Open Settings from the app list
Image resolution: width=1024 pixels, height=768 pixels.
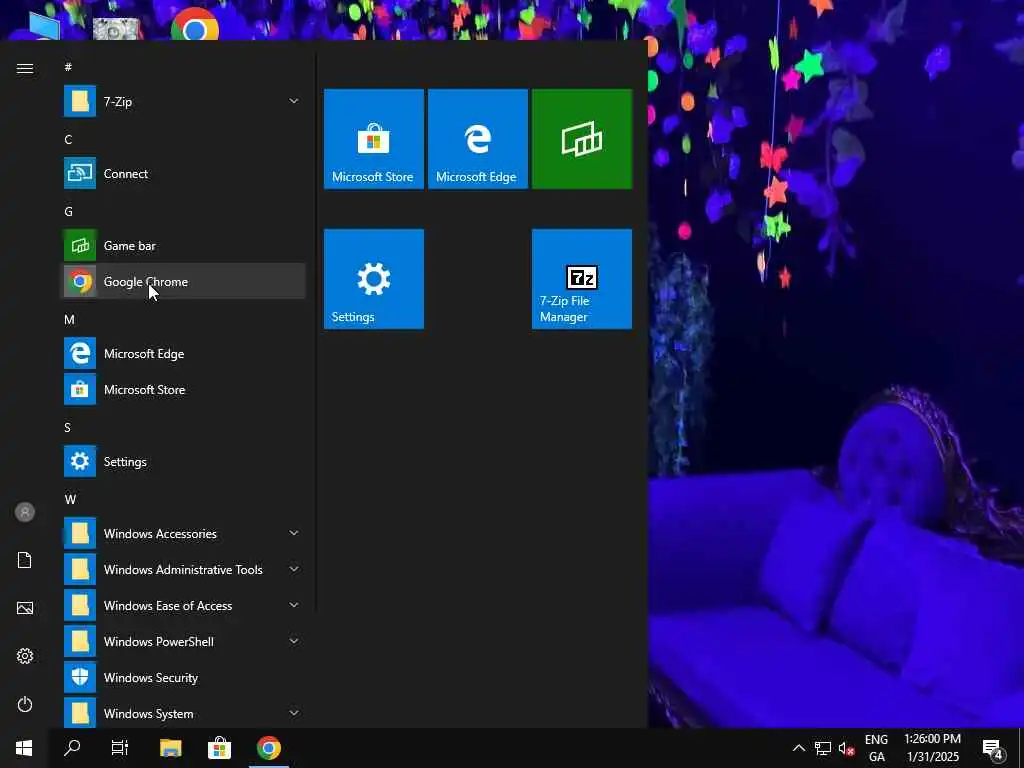pyautogui.click(x=183, y=462)
